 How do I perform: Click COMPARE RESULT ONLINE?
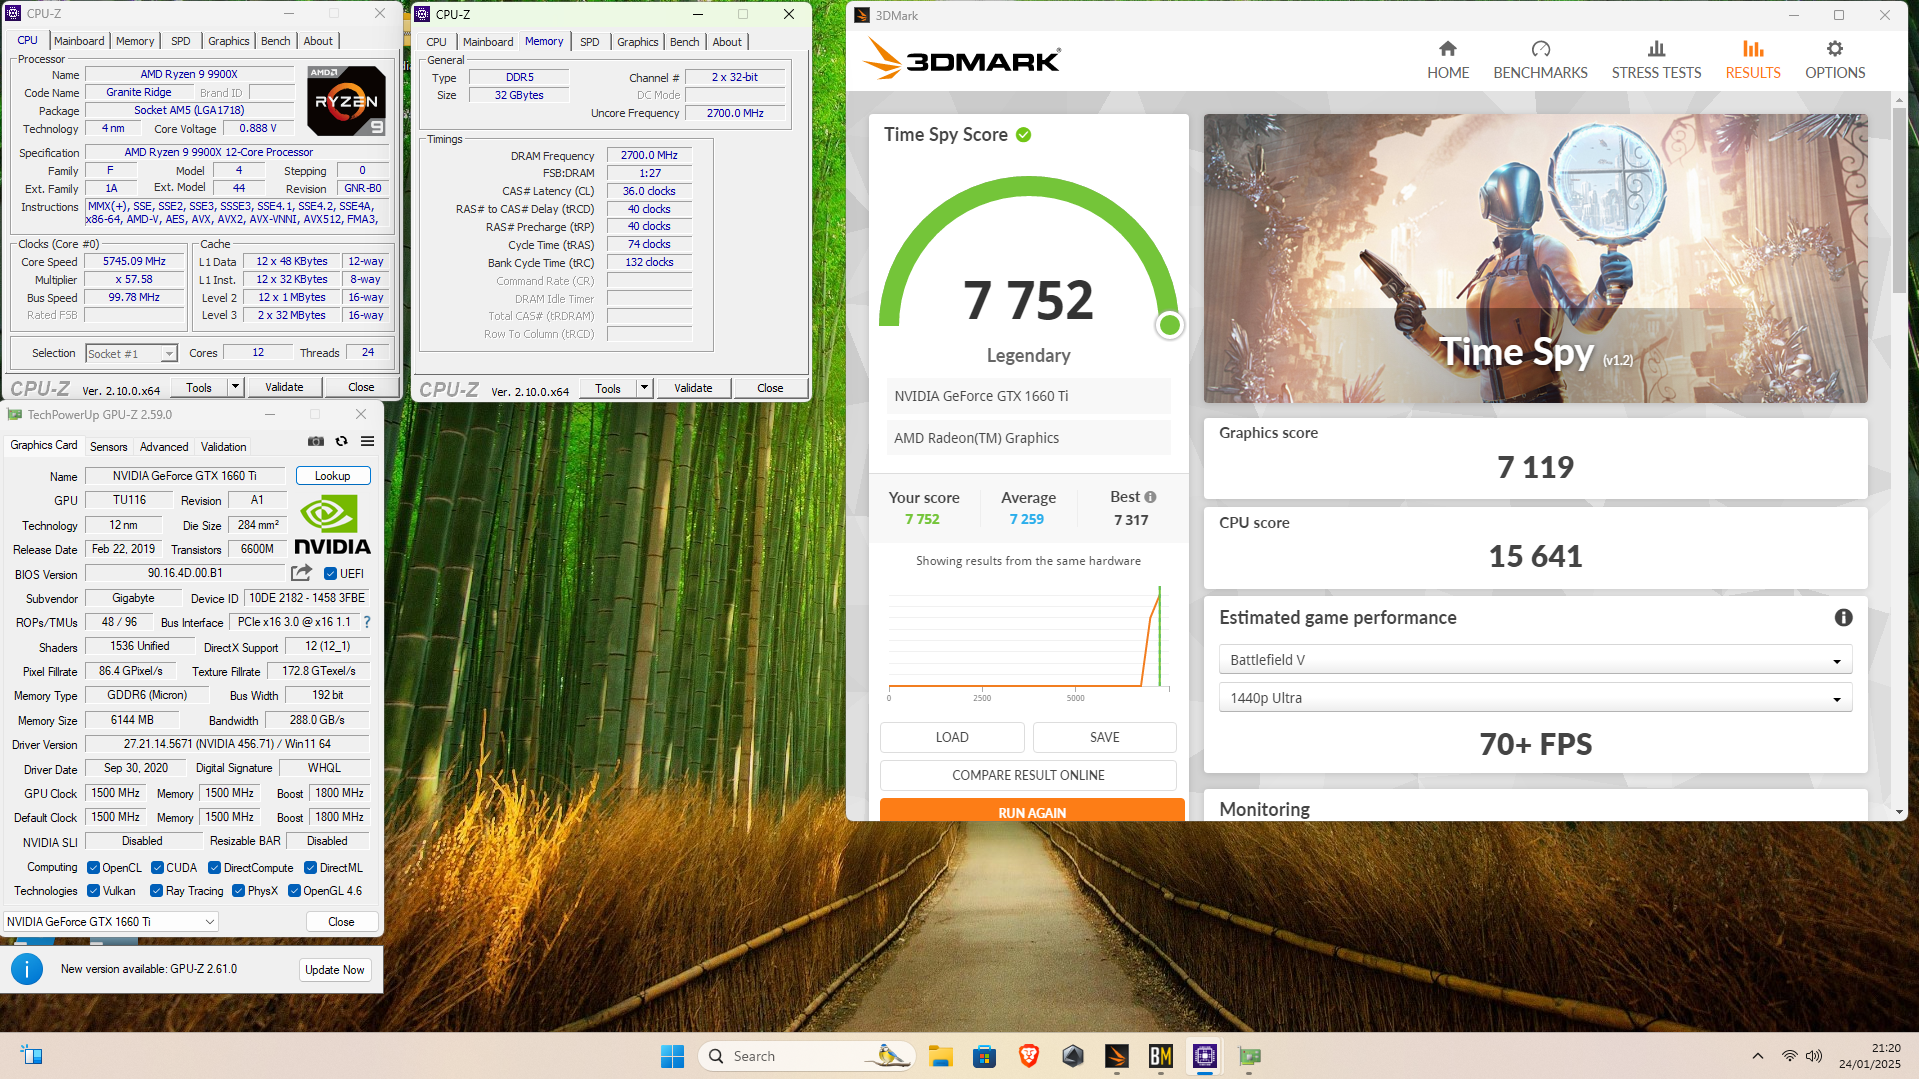click(1028, 775)
